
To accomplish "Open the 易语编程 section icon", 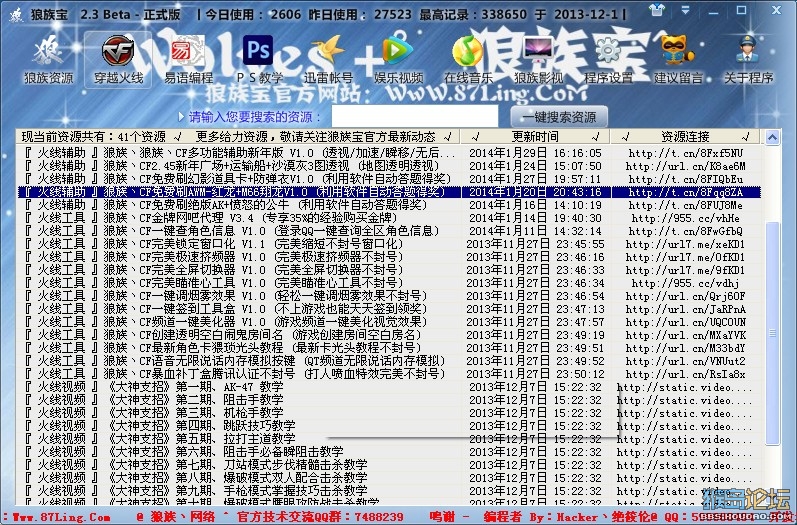I will 189,59.
